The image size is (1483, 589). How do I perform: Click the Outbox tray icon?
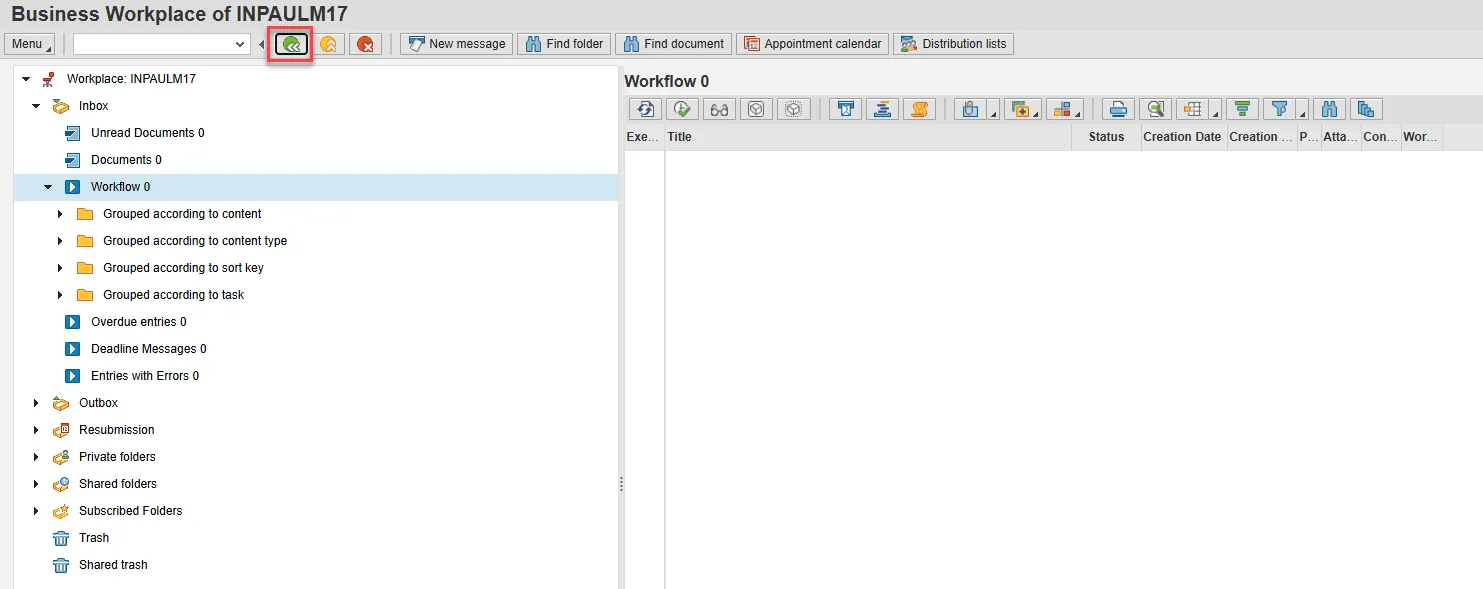pyautogui.click(x=61, y=403)
